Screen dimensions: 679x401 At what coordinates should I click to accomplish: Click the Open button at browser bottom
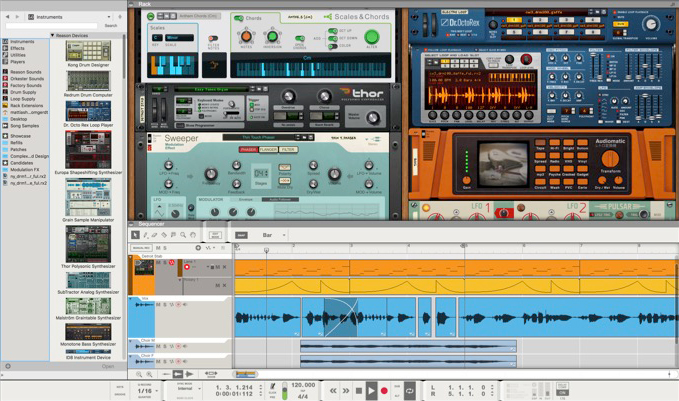click(108, 366)
